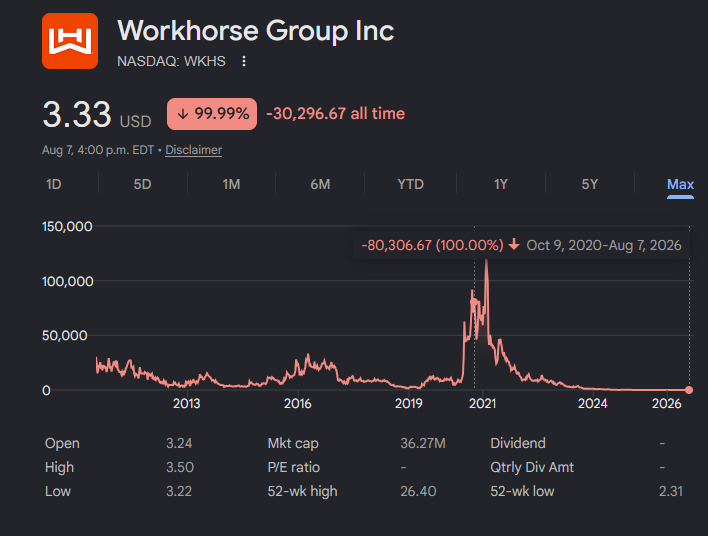The height and width of the screenshot is (536, 708).
Task: Select the 5D time range tab
Action: 142,184
